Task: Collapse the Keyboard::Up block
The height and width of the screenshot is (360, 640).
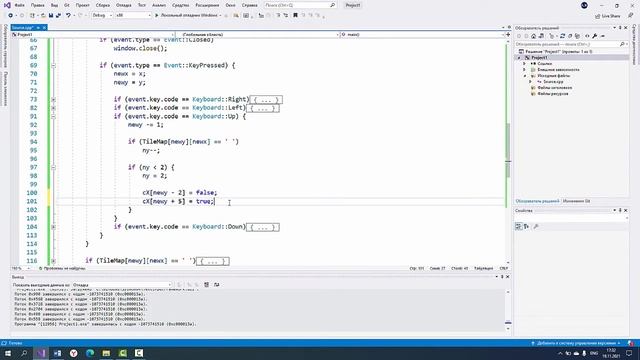Action: pyautogui.click(x=53, y=117)
